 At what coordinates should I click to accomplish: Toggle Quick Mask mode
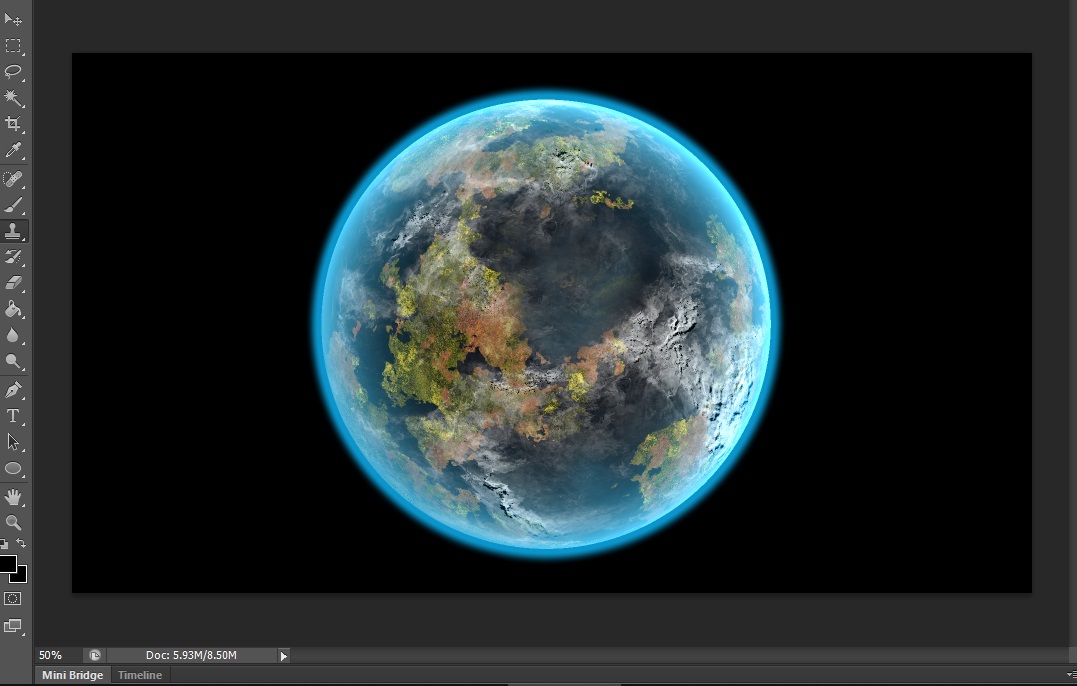point(12,599)
